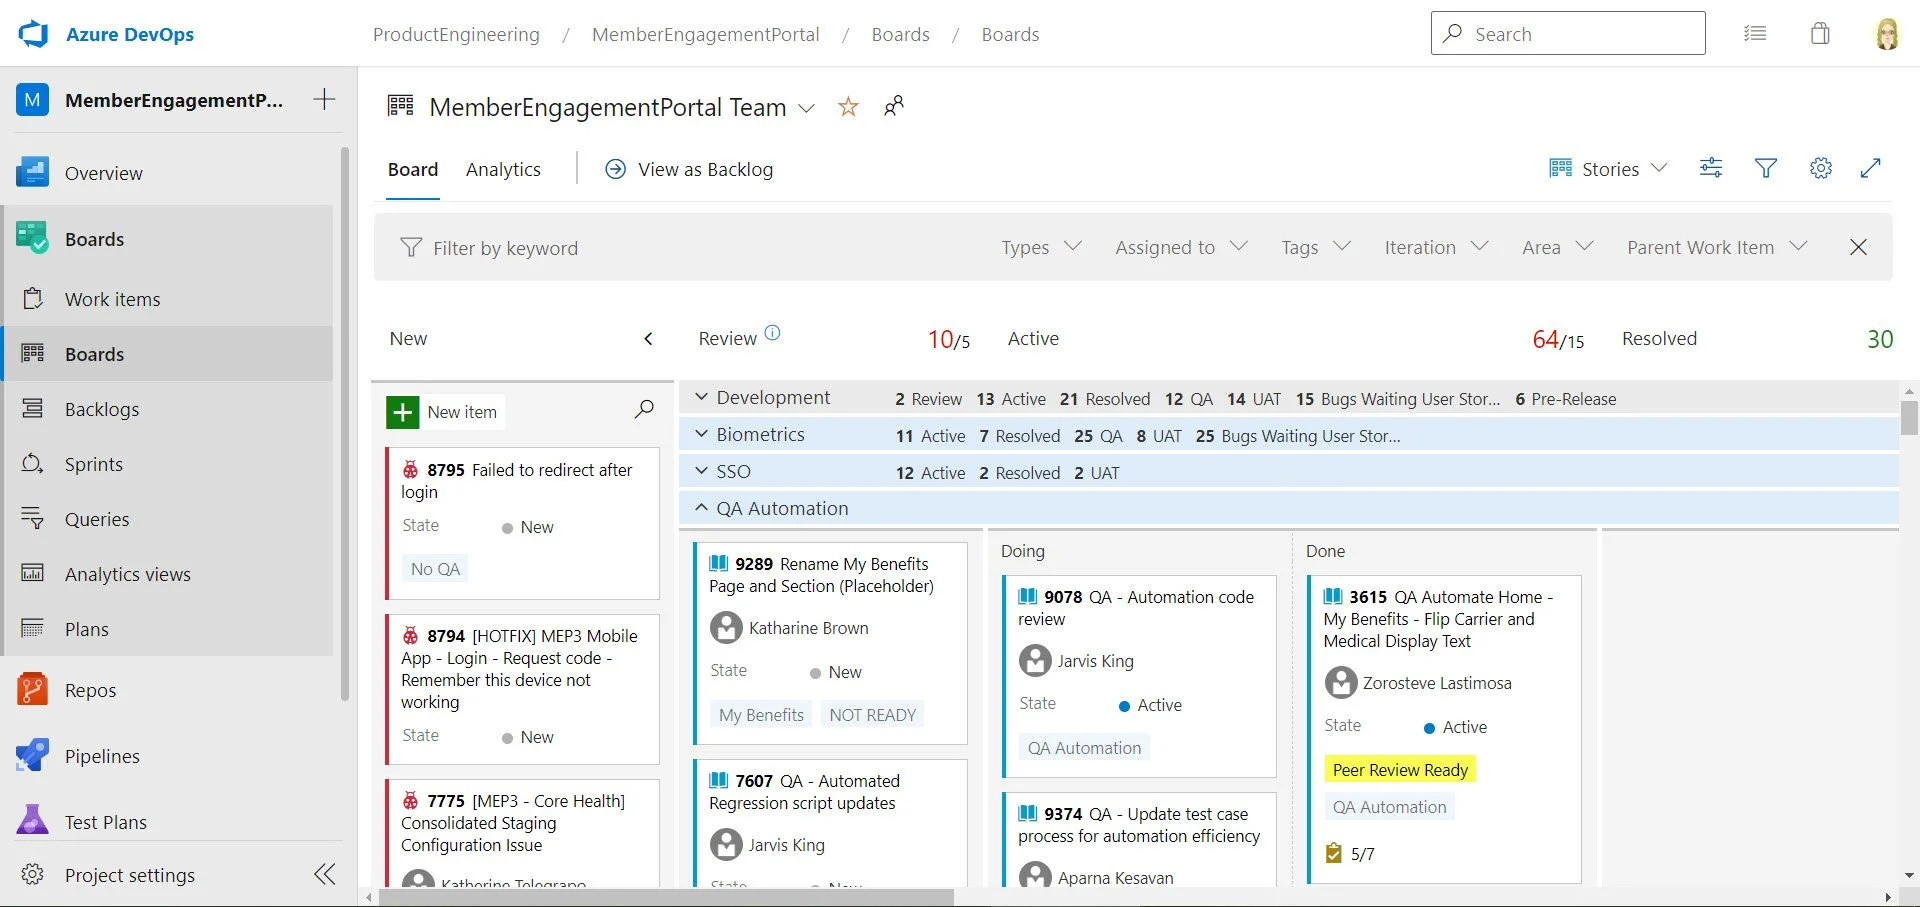Open work item 8795 Failed to redirect
This screenshot has width=1920, height=907.
point(517,480)
